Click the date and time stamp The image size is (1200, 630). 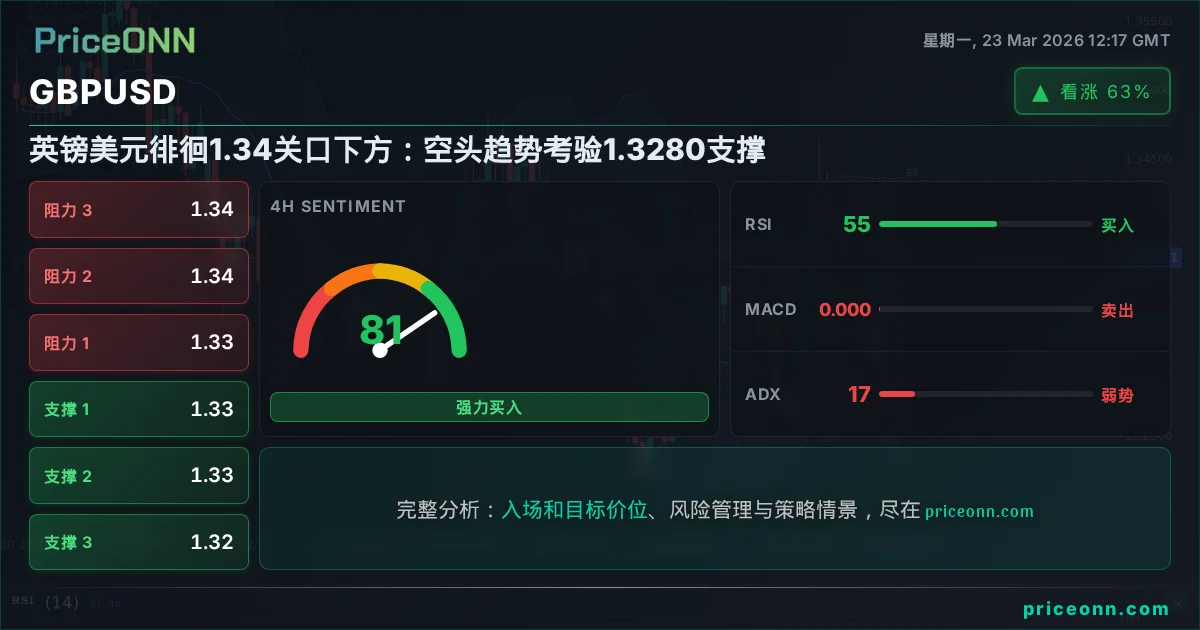[1046, 41]
